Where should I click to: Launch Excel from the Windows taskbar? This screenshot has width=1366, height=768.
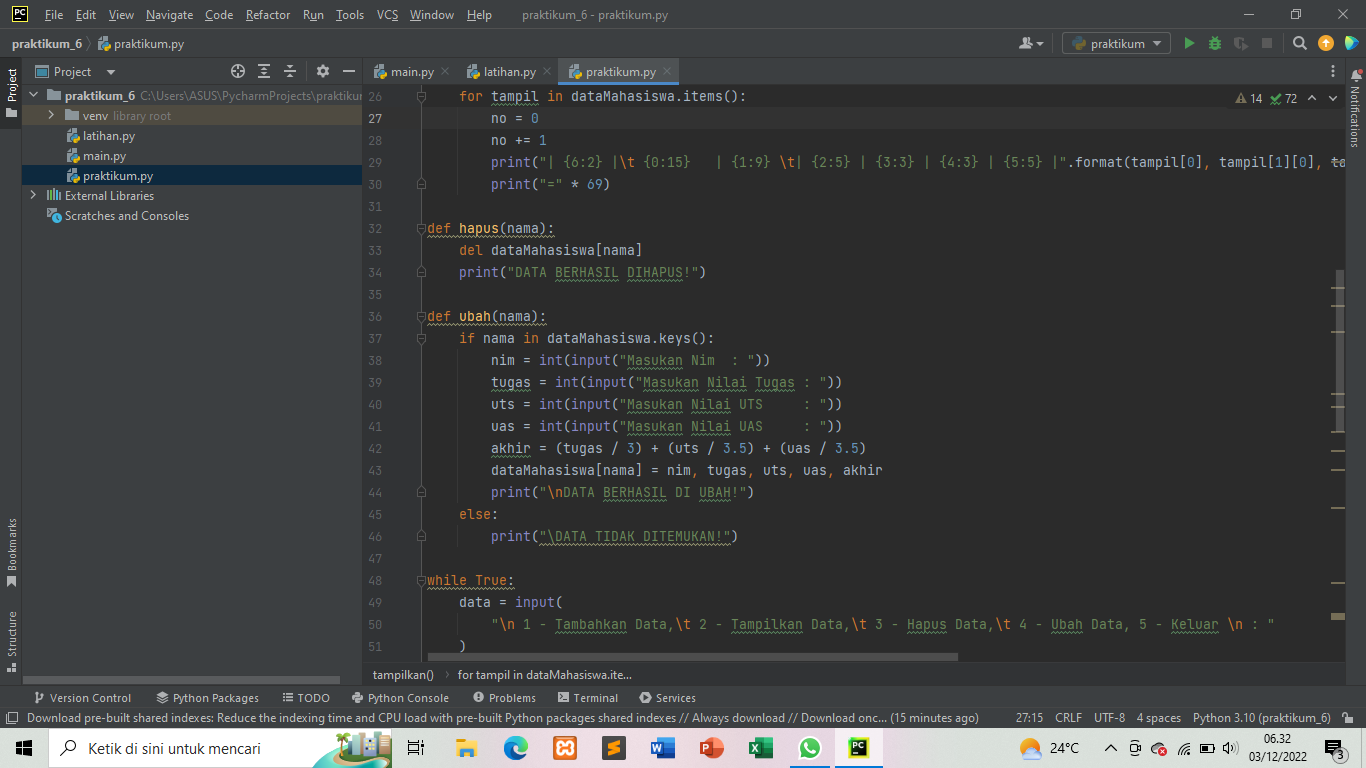click(x=761, y=747)
